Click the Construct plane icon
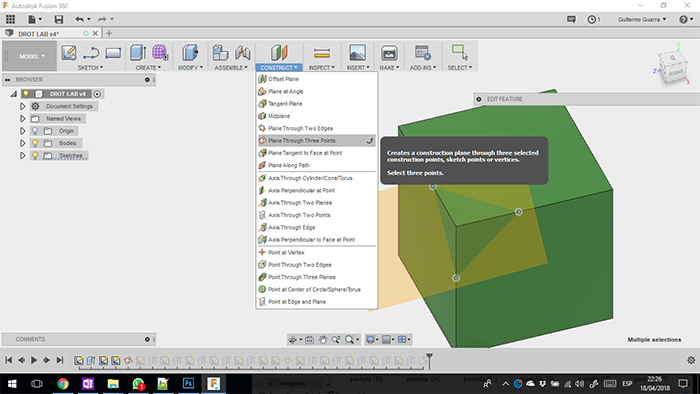The height and width of the screenshot is (394, 700). click(x=279, y=53)
